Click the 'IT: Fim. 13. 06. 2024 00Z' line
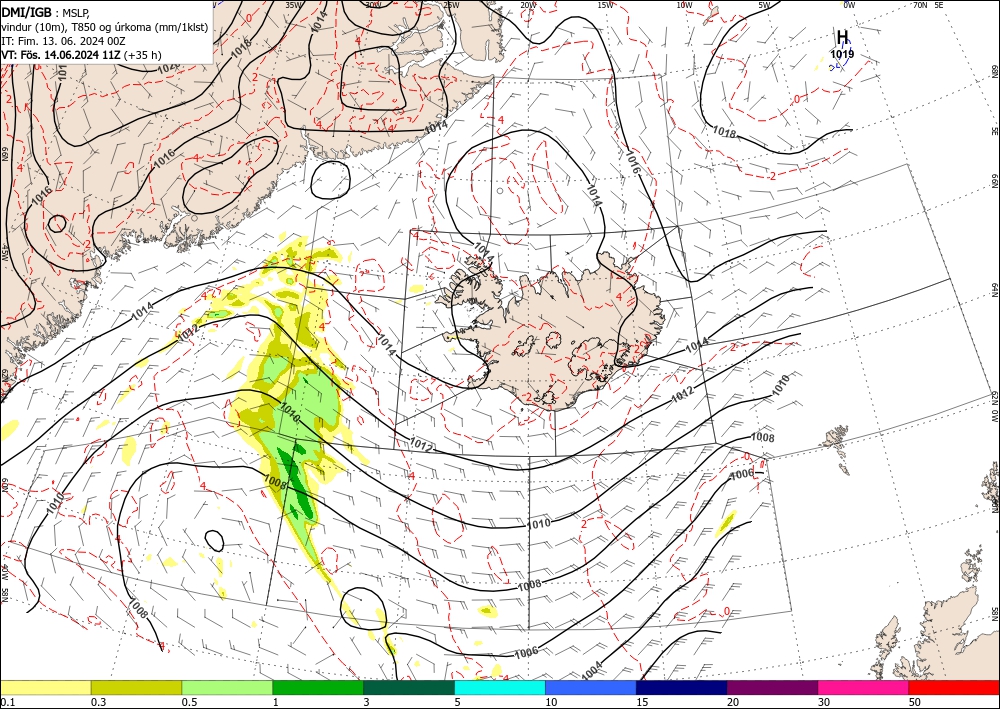 (63, 41)
